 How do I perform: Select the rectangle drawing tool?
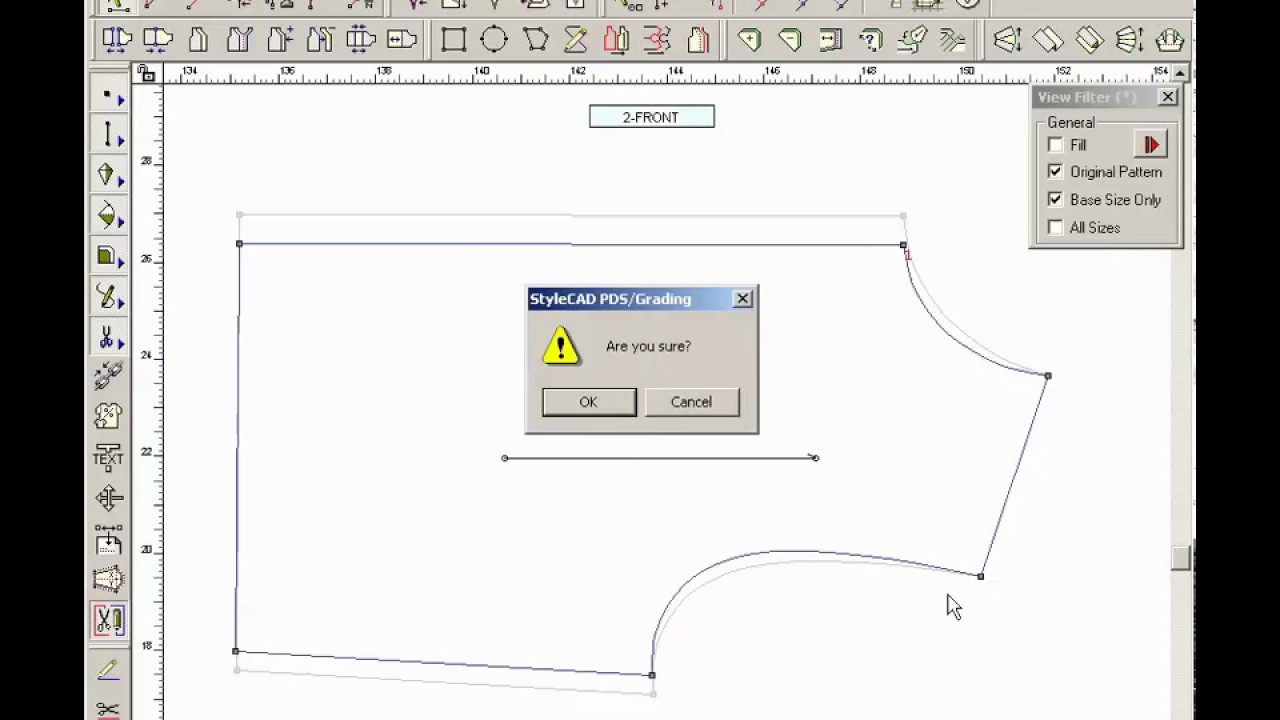pyautogui.click(x=453, y=40)
